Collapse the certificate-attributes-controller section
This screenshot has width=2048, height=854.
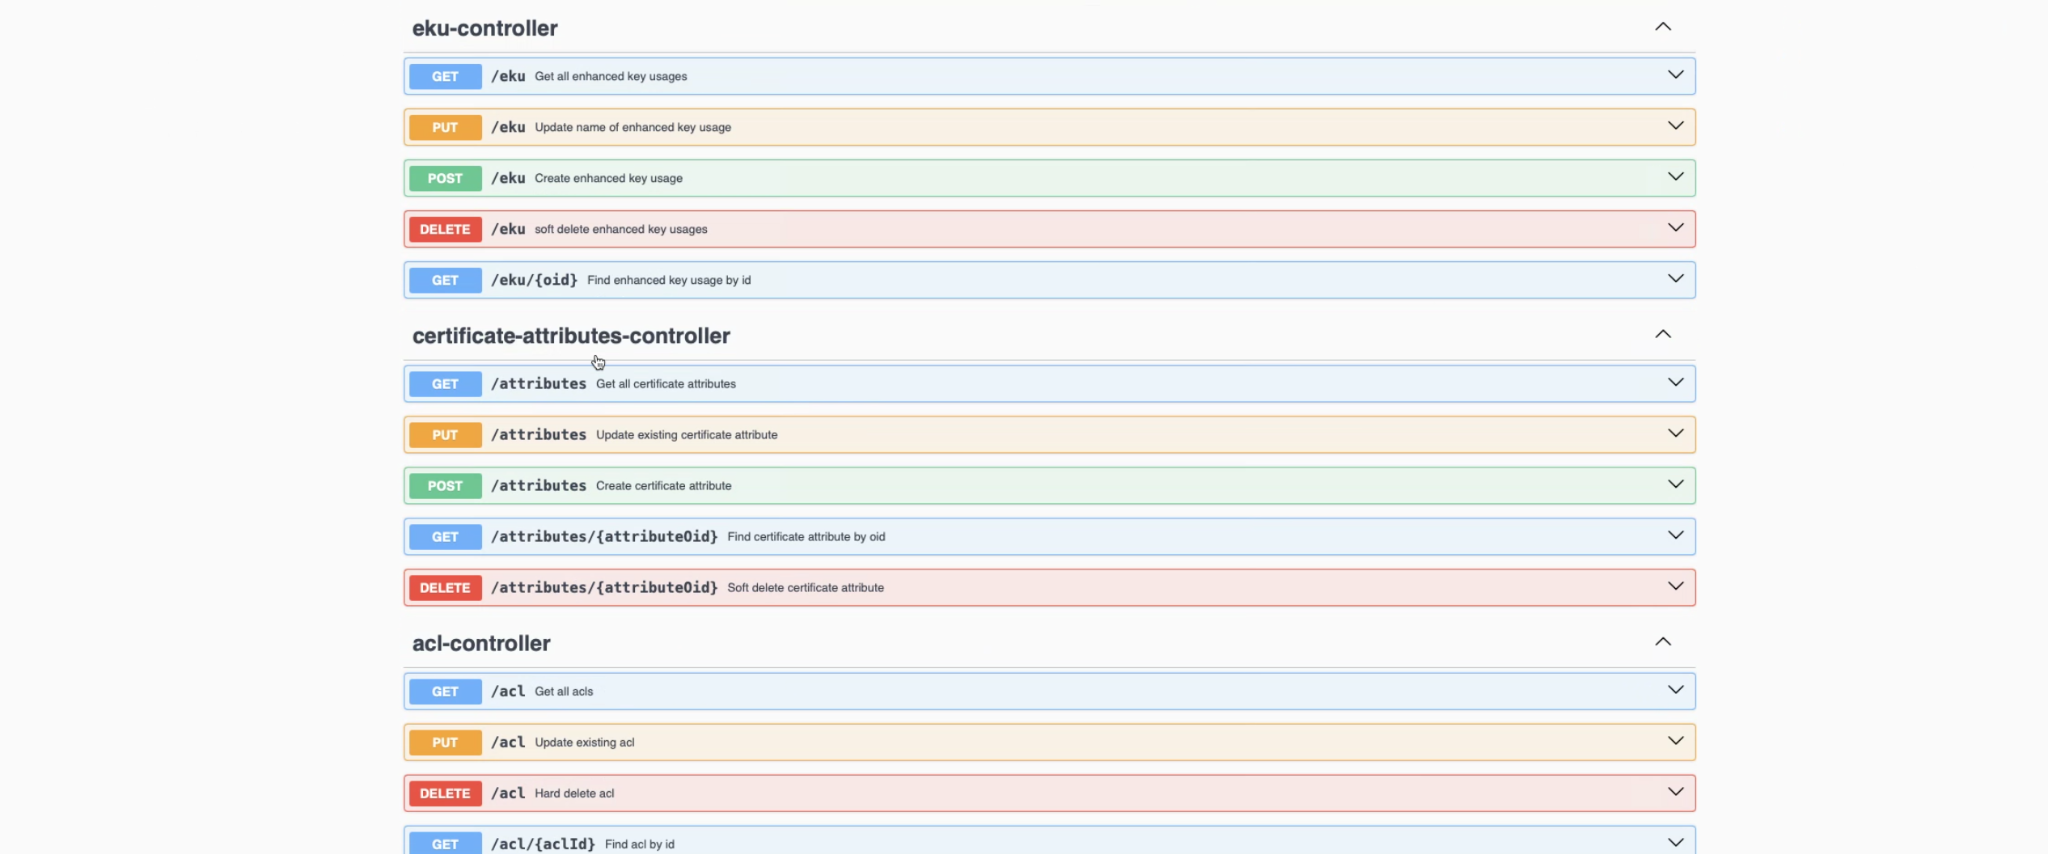(x=1662, y=334)
